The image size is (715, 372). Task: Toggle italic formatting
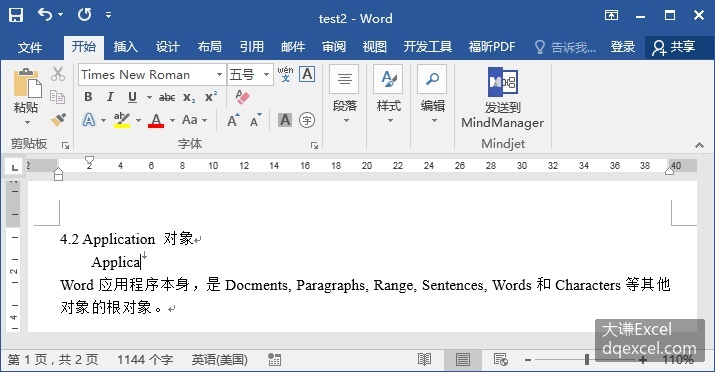[110, 97]
